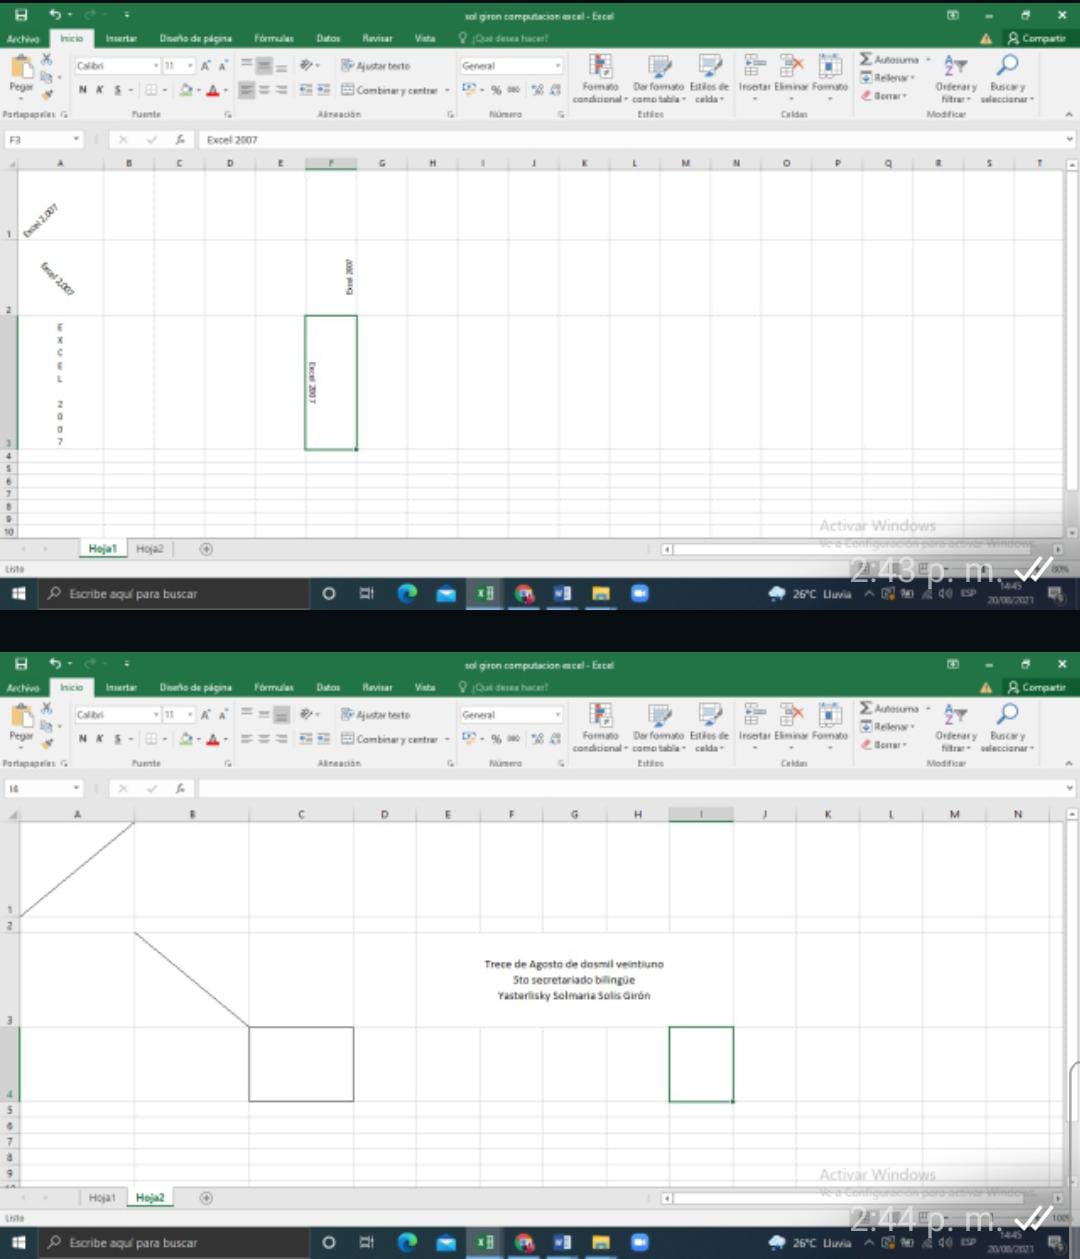Viewport: 1080px width, 1259px height.
Task: Click the fill color bucket in upper Excel window
Action: click(185, 91)
